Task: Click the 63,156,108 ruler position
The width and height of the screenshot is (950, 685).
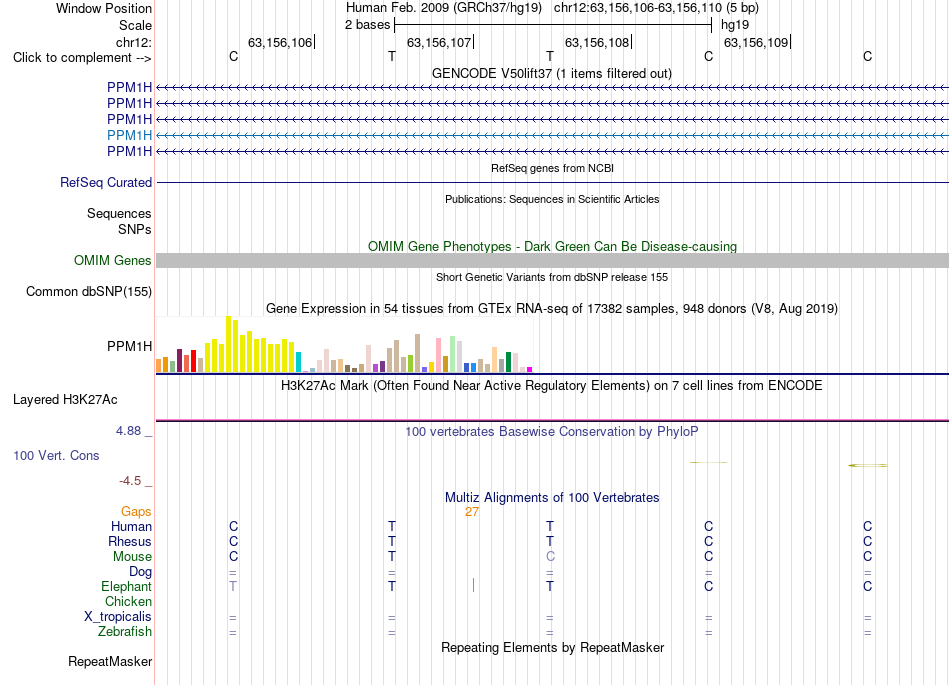Action: (x=597, y=42)
